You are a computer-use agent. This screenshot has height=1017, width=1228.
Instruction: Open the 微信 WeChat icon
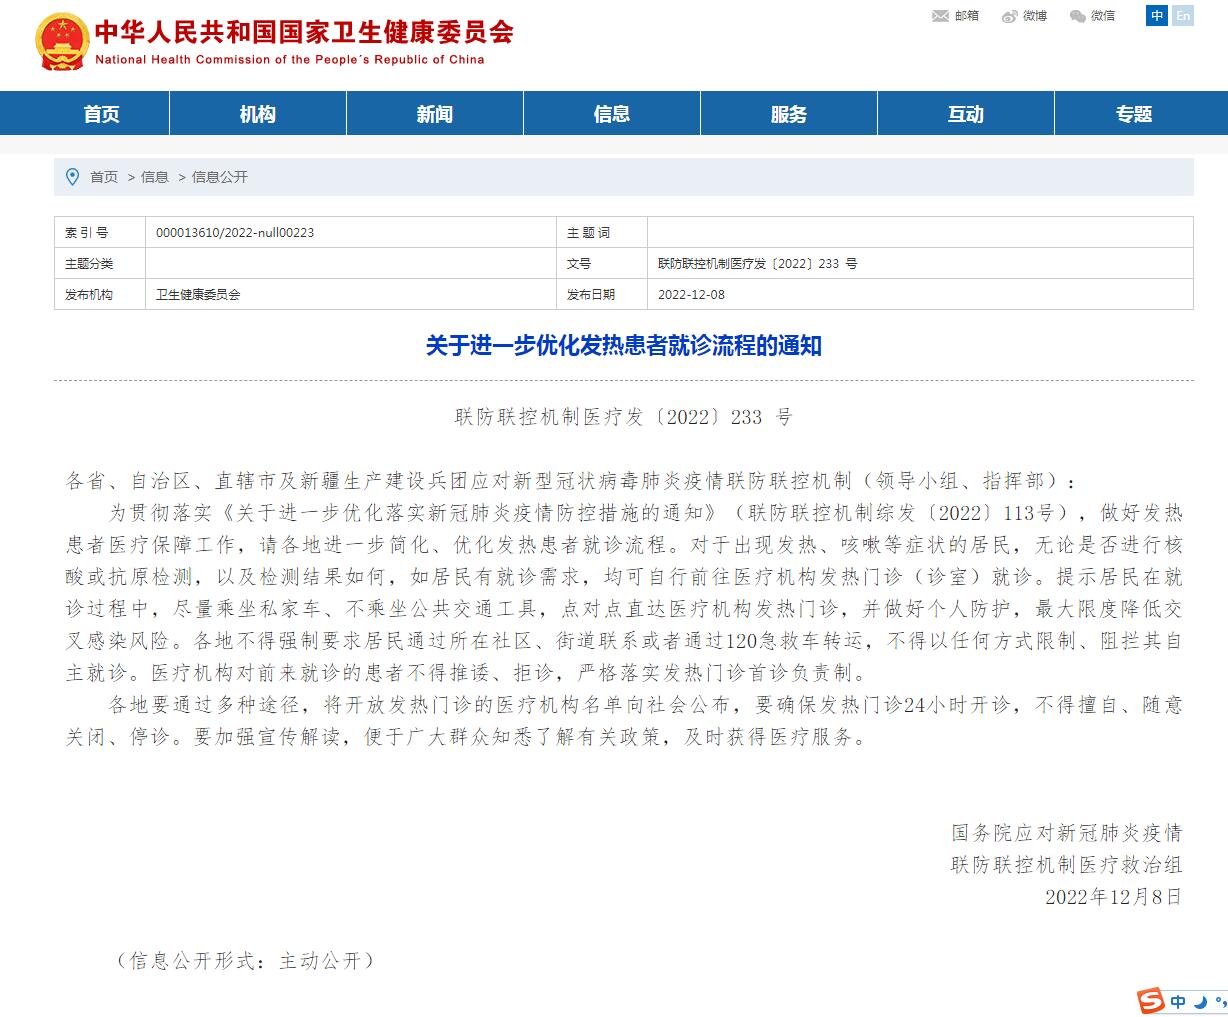[x=1077, y=16]
